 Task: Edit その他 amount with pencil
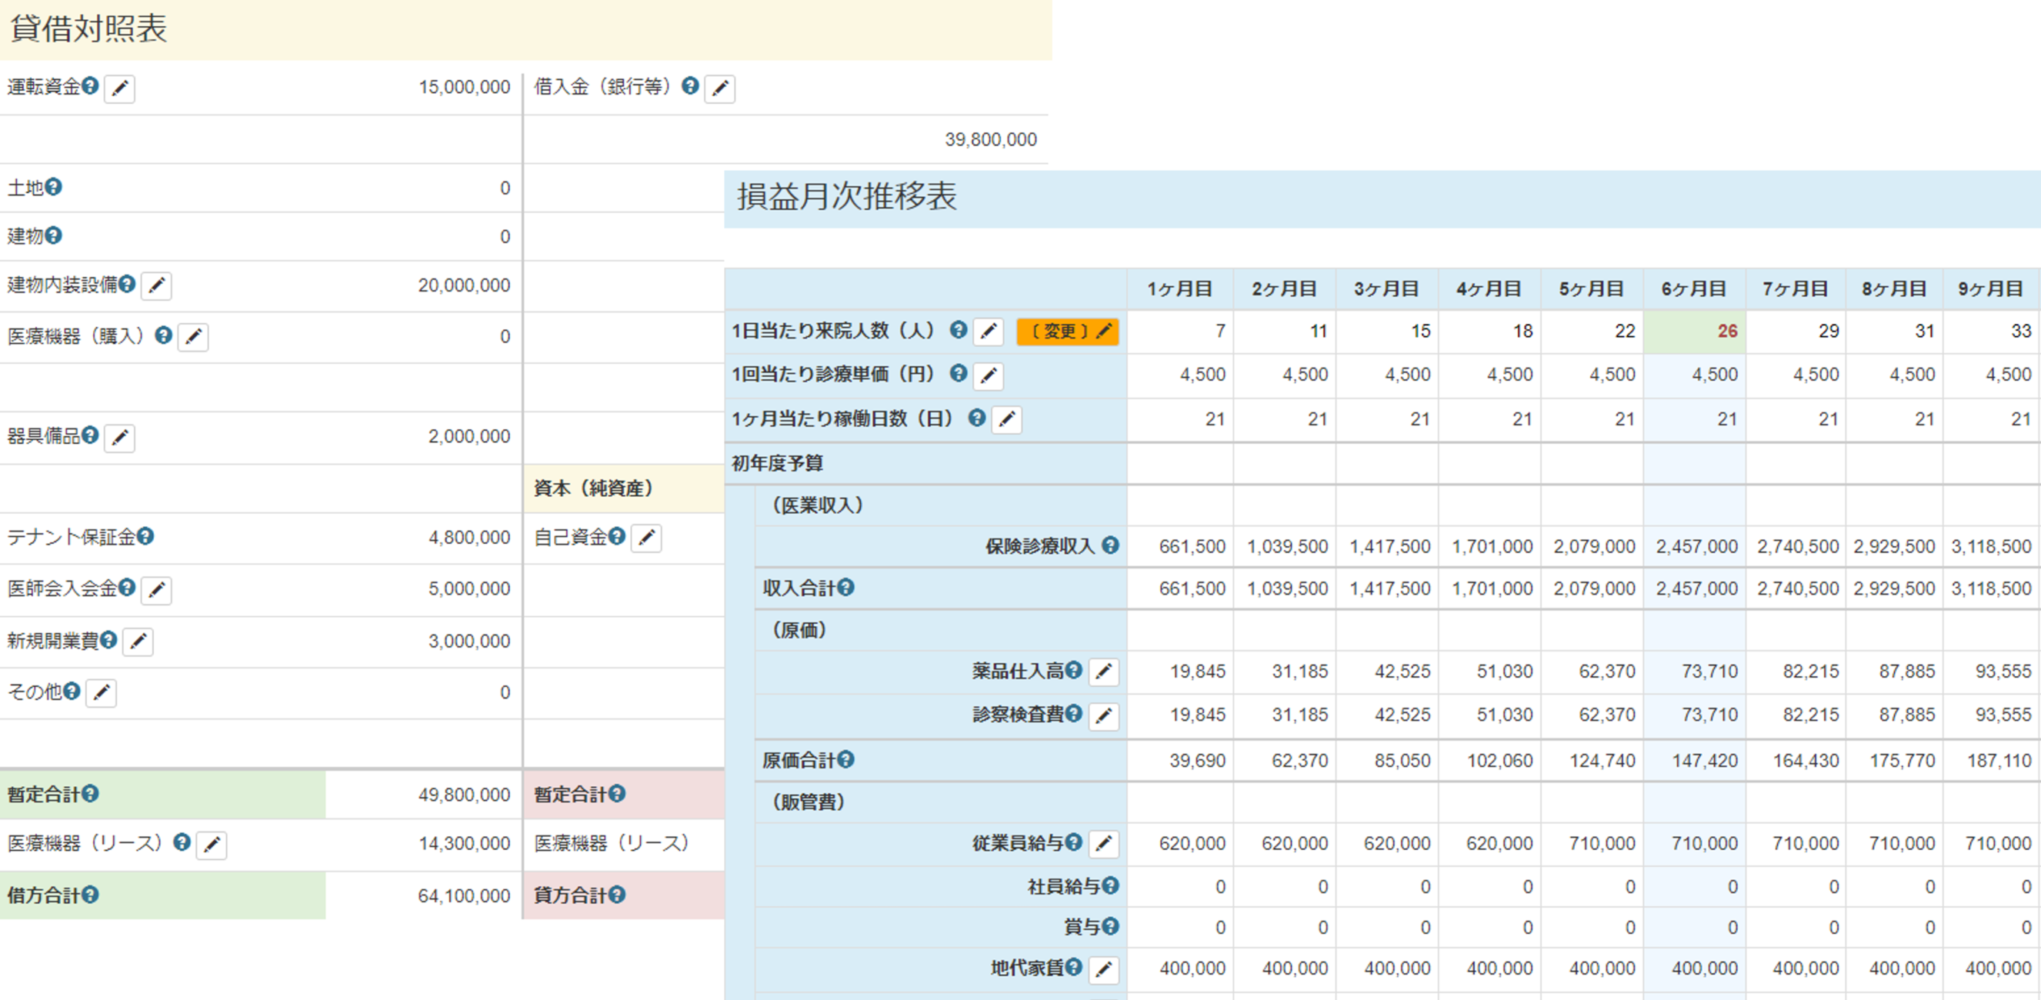pos(101,692)
